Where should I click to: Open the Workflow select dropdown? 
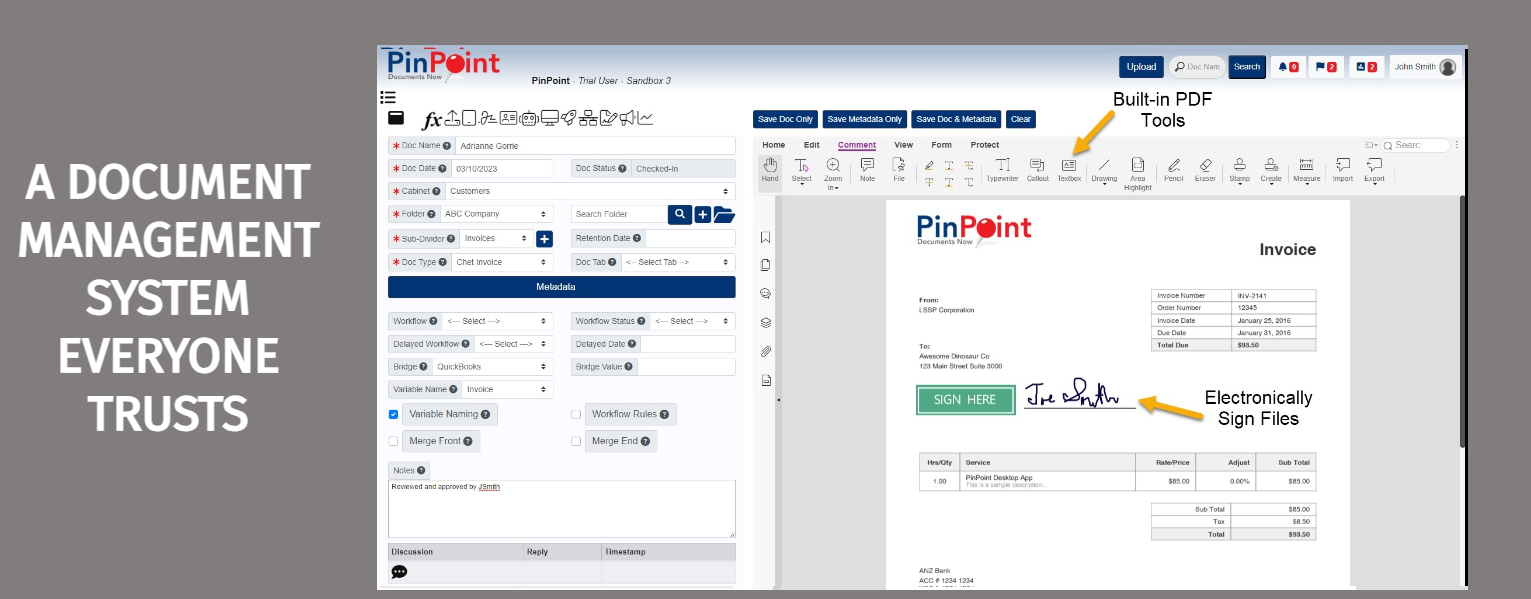[498, 321]
